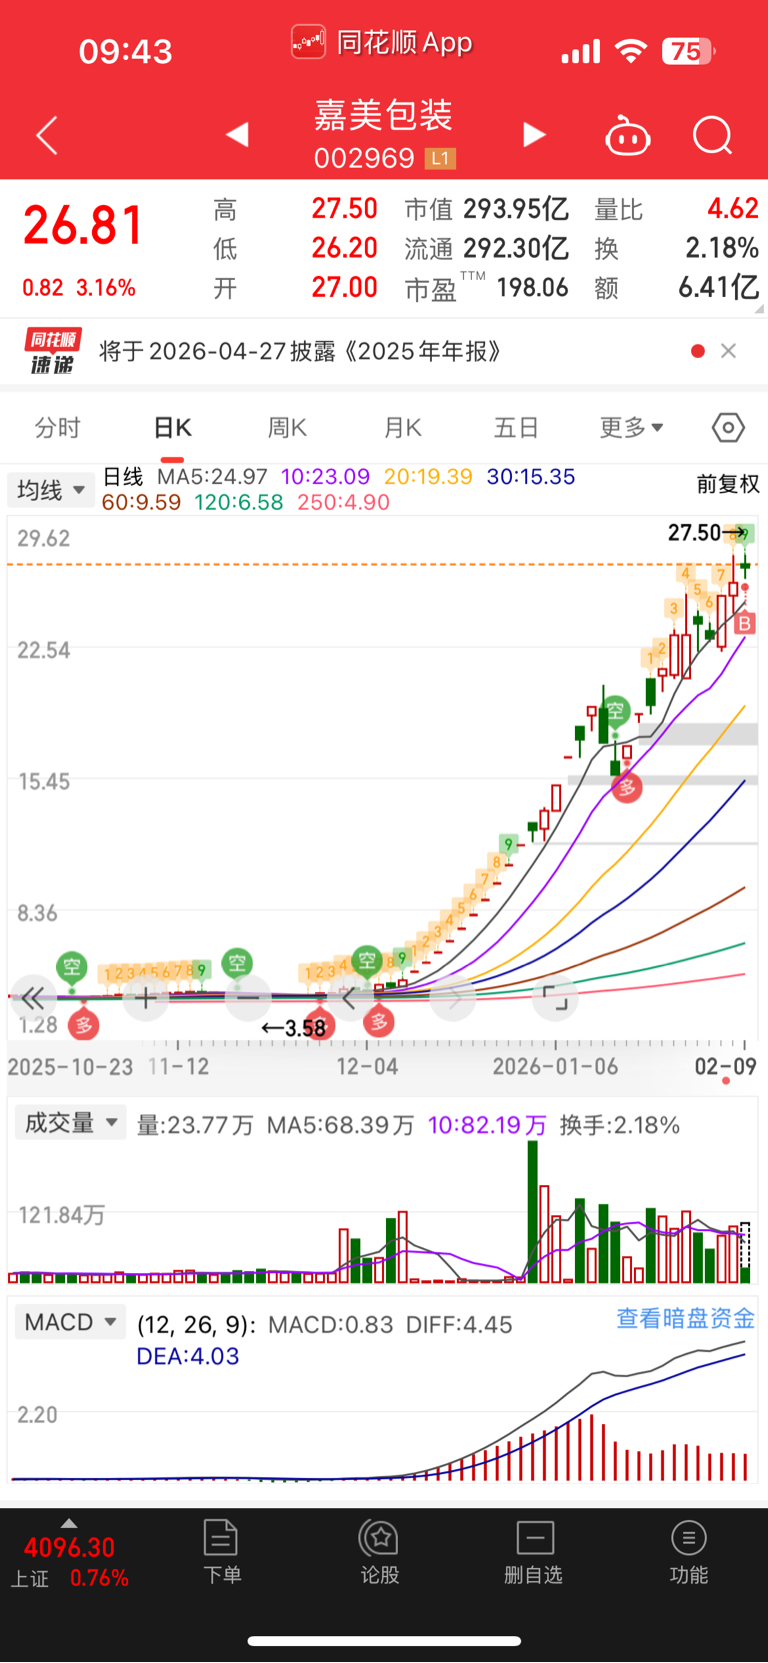Open the 均线 indicator dropdown

50,490
